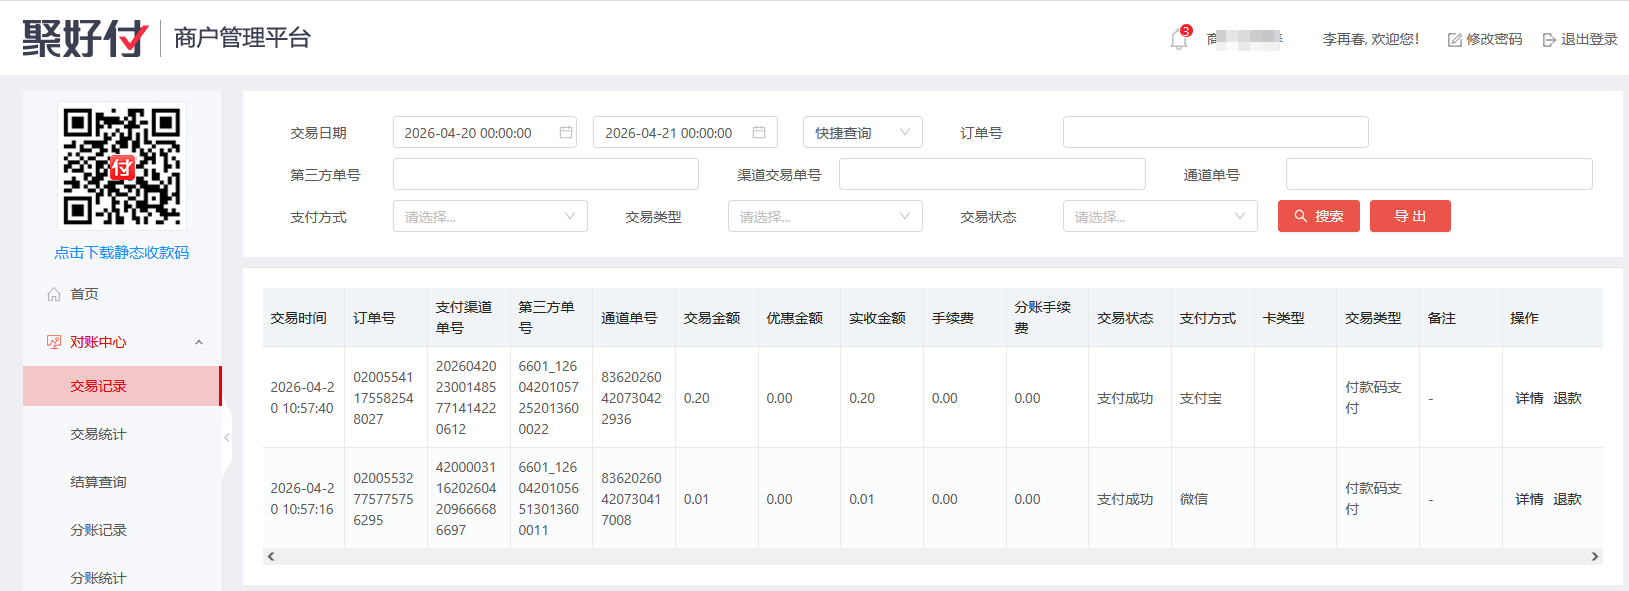This screenshot has width=1629, height=591.
Task: Focus the 订单号 input field
Action: tap(1215, 132)
